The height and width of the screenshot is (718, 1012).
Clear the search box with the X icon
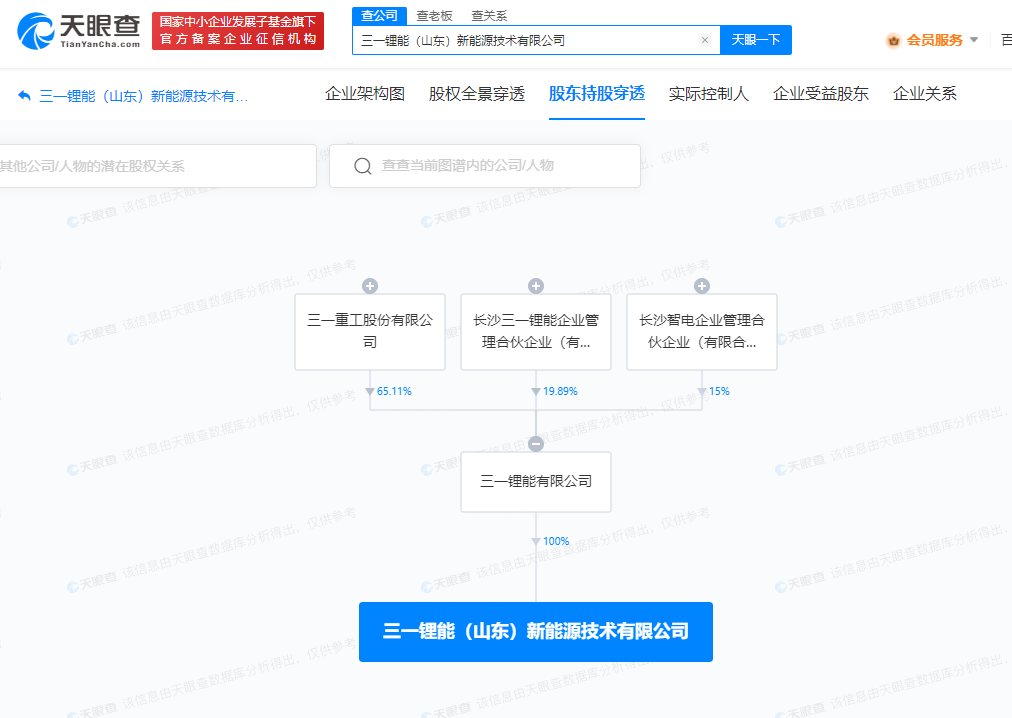click(705, 40)
